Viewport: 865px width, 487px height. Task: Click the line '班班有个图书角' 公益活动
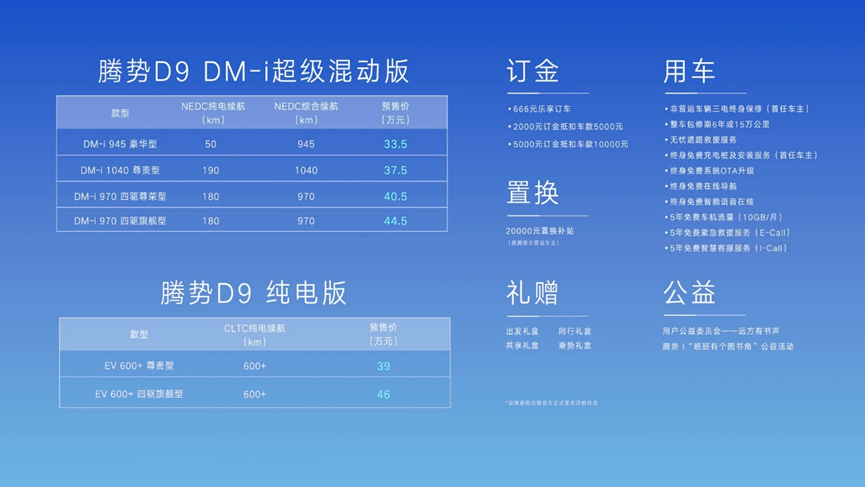(728, 346)
